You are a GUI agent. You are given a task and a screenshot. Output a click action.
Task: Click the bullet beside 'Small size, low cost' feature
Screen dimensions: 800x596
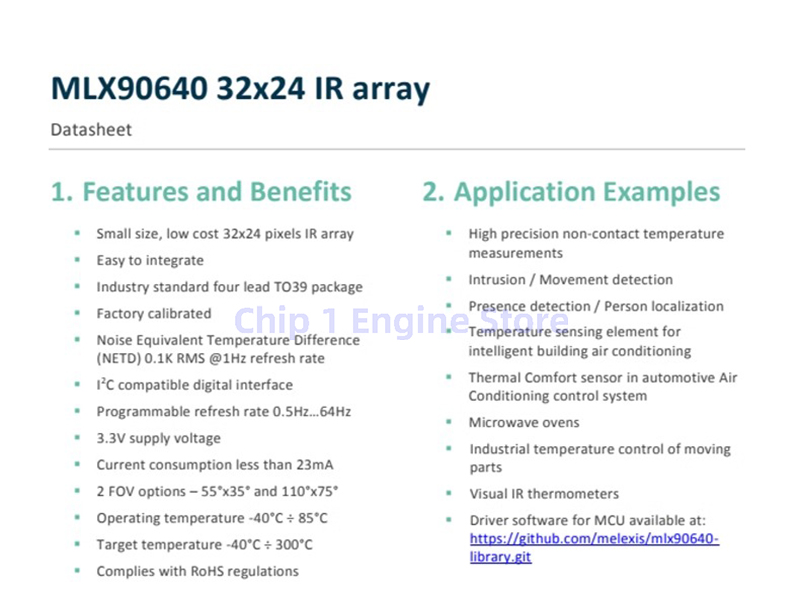[x=76, y=233]
